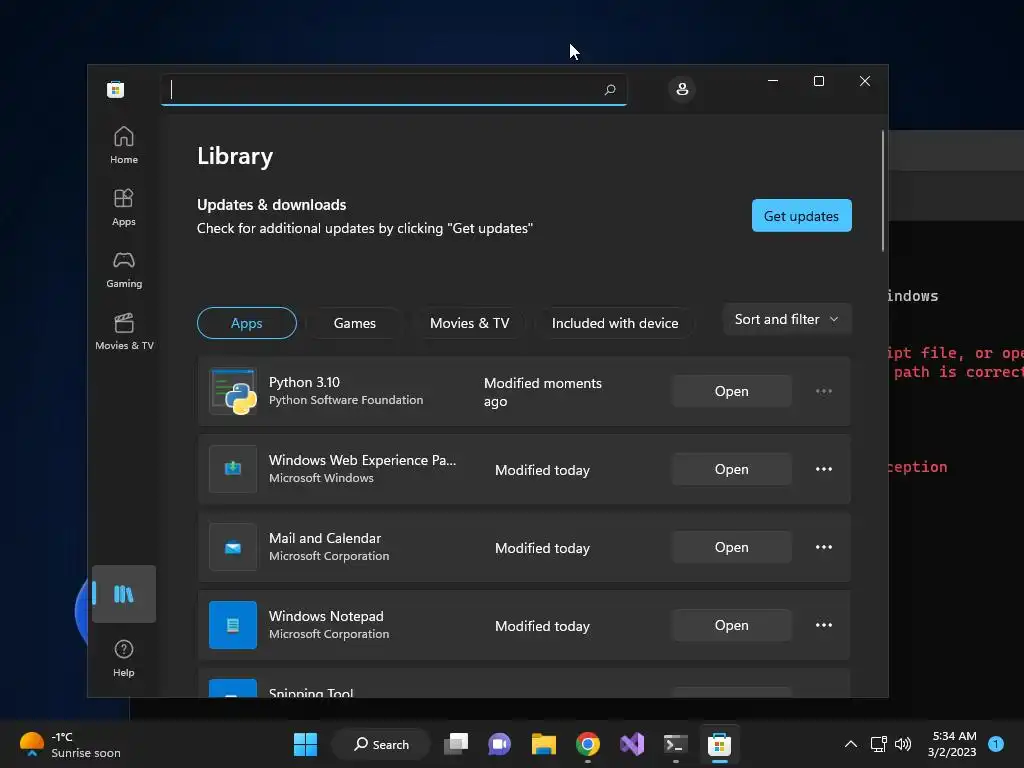The image size is (1024, 768).
Task: Open the Chat app in taskbar
Action: pos(500,744)
